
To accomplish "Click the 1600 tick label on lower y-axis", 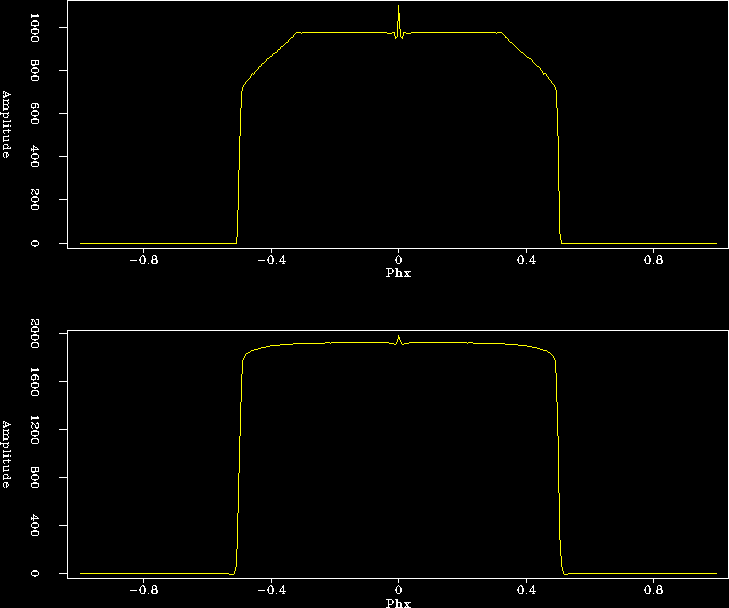I will coord(35,382).
